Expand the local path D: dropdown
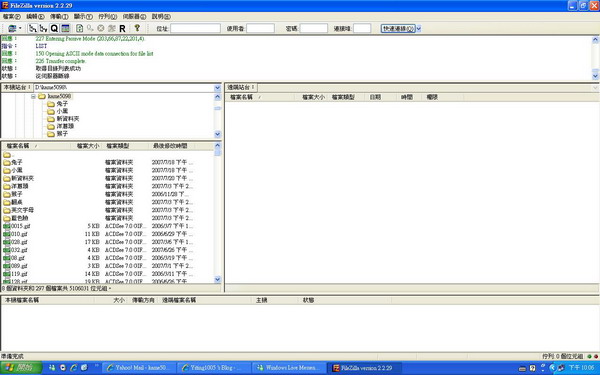 (x=217, y=88)
